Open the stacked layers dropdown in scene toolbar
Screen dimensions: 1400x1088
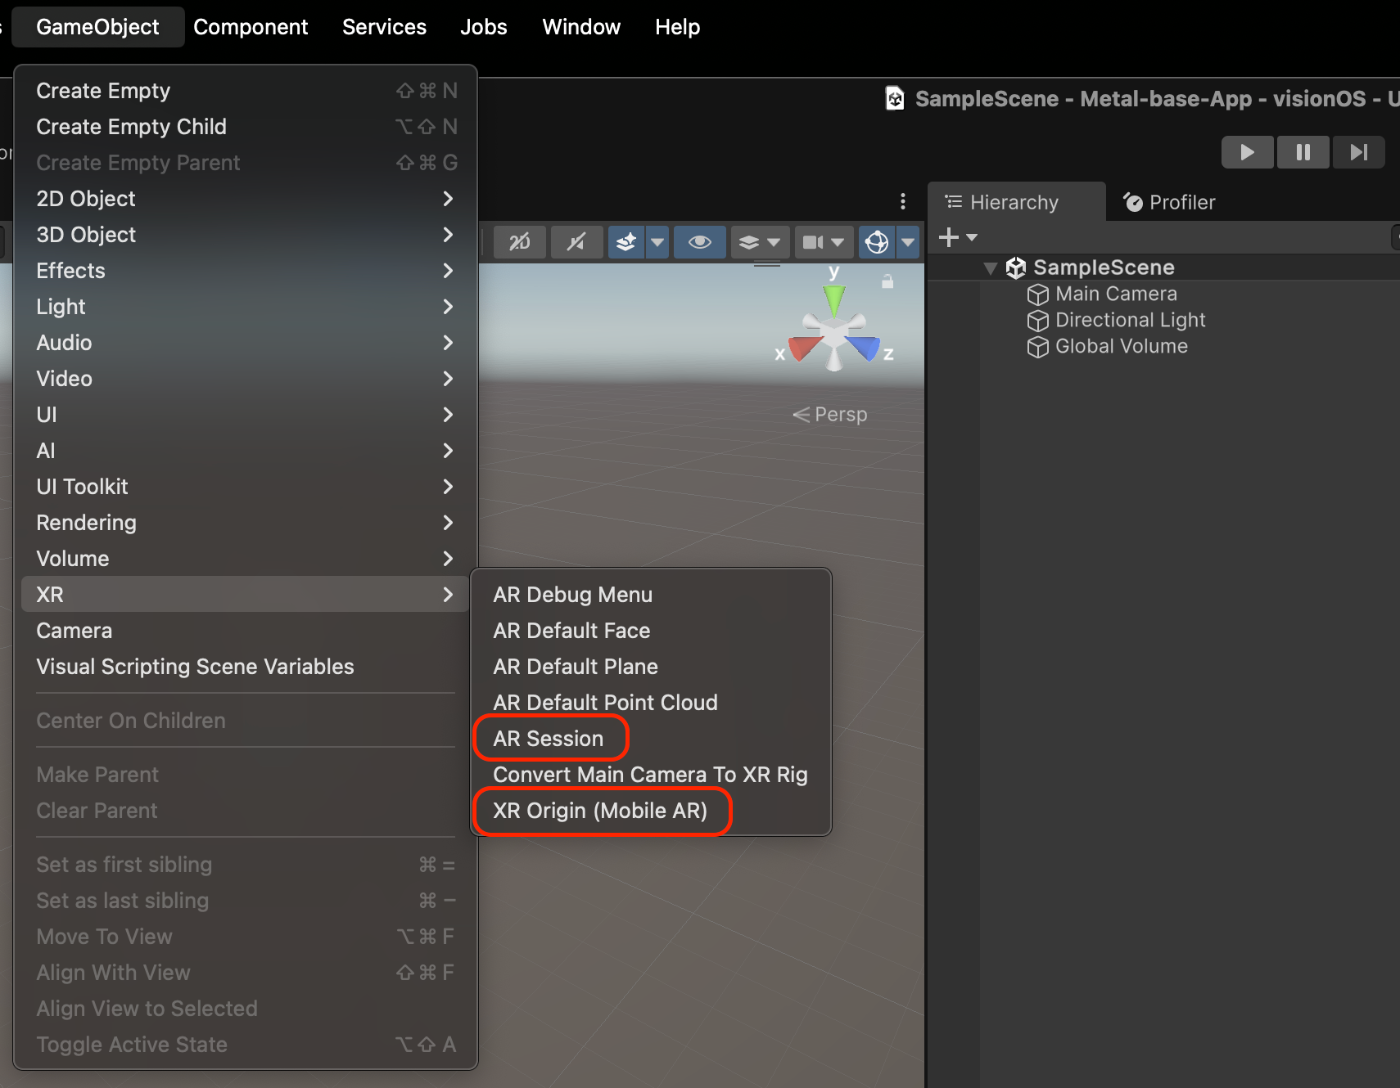(x=759, y=242)
